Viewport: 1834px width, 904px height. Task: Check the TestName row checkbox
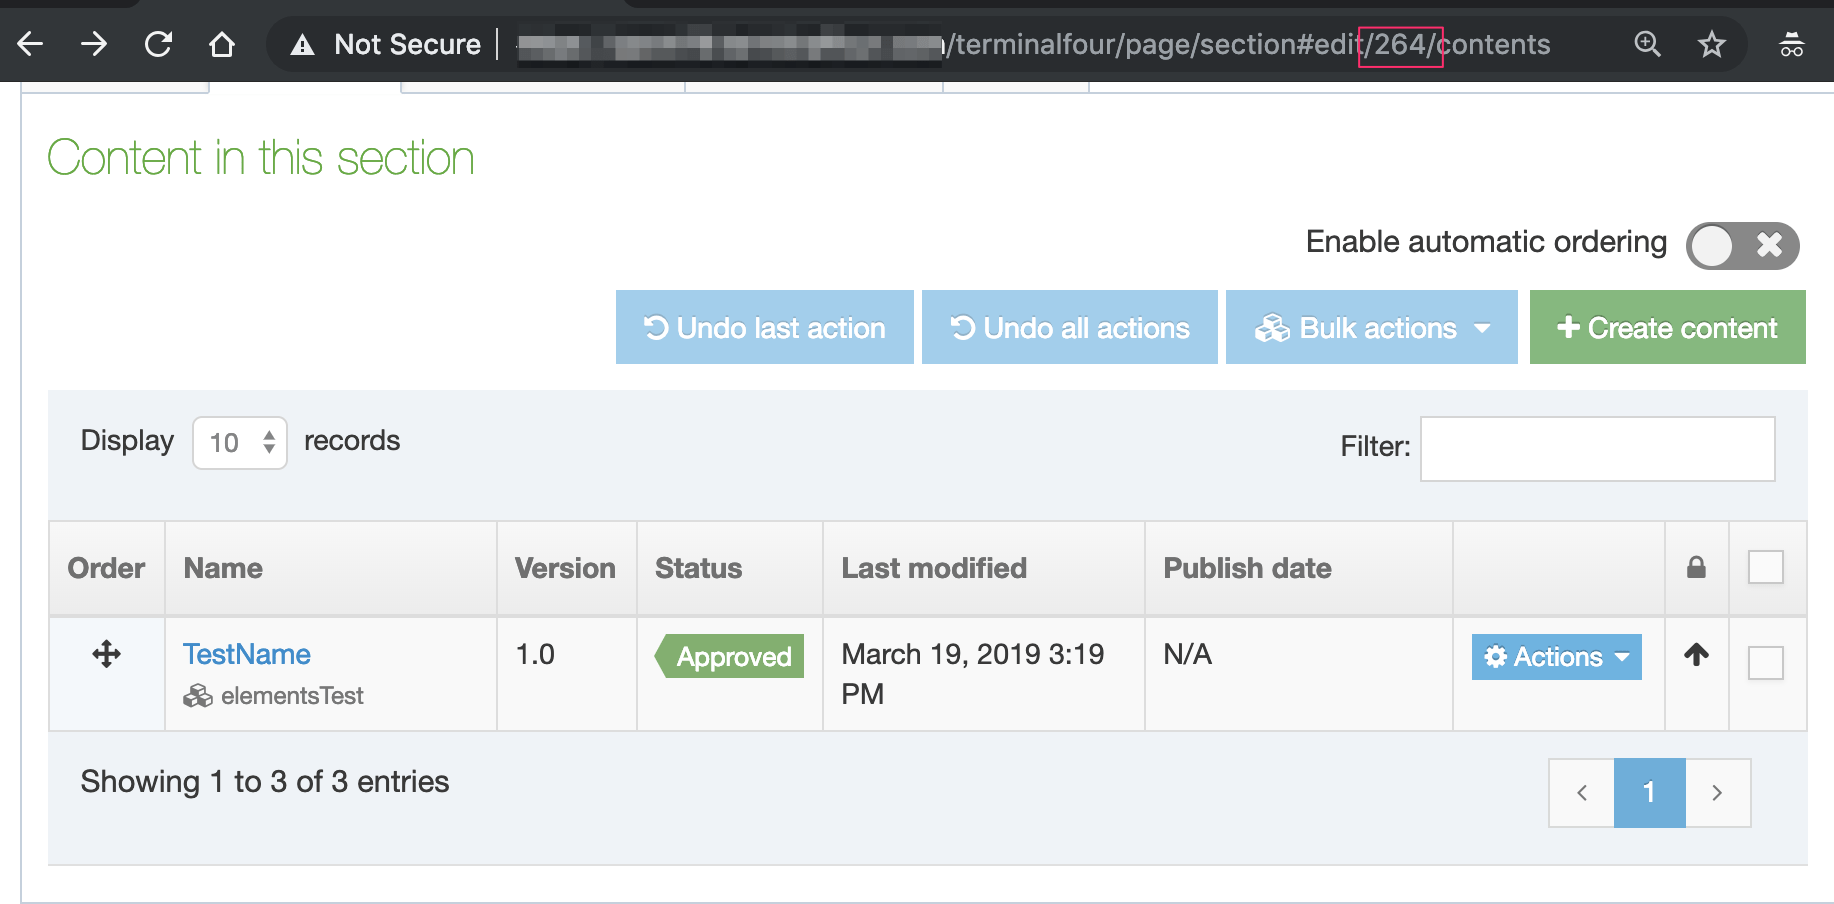(x=1765, y=662)
